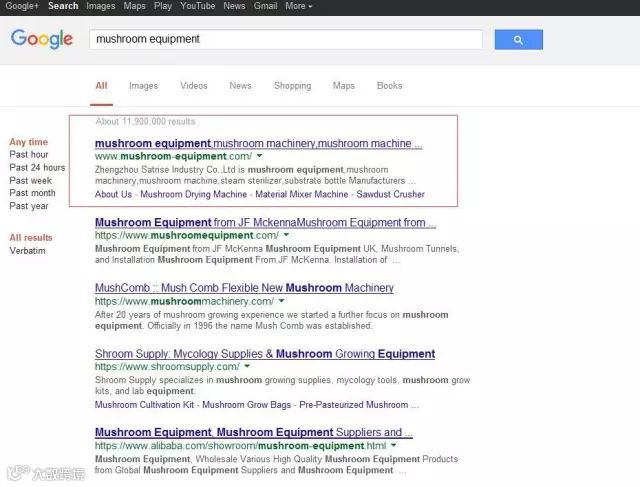Open the Shroom Supply Mycology Supplies result
This screenshot has width=640, height=487.
pos(265,354)
